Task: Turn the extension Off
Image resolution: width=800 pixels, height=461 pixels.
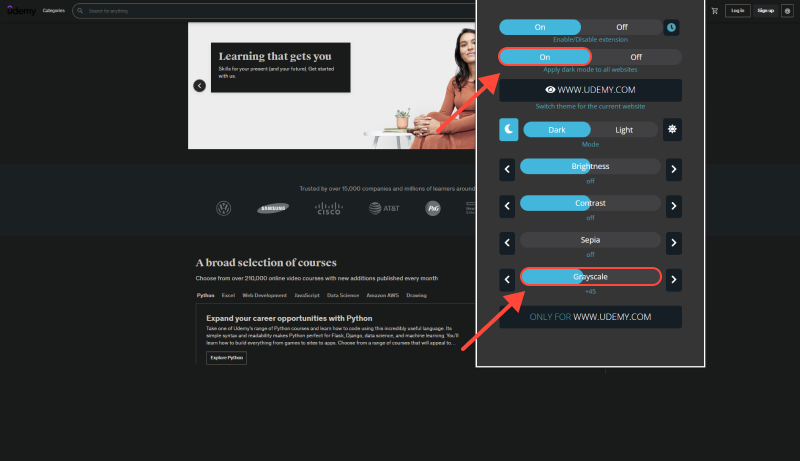Action: [x=621, y=27]
